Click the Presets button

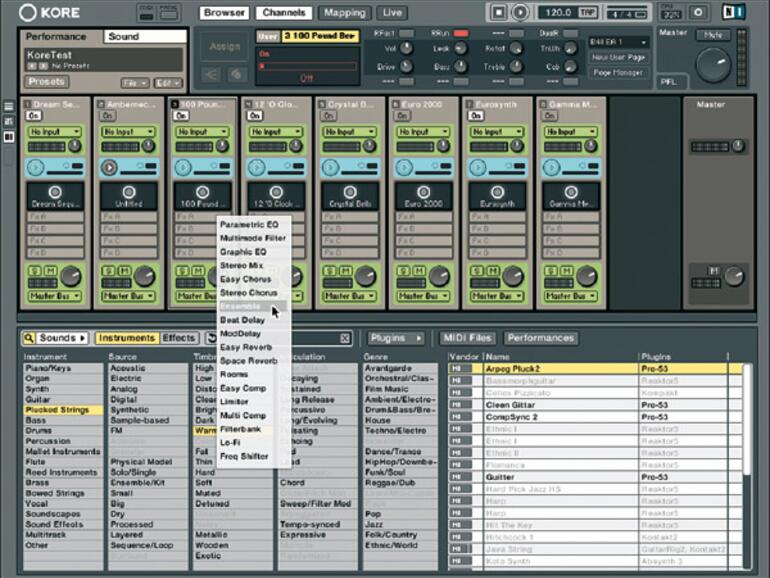click(46, 82)
